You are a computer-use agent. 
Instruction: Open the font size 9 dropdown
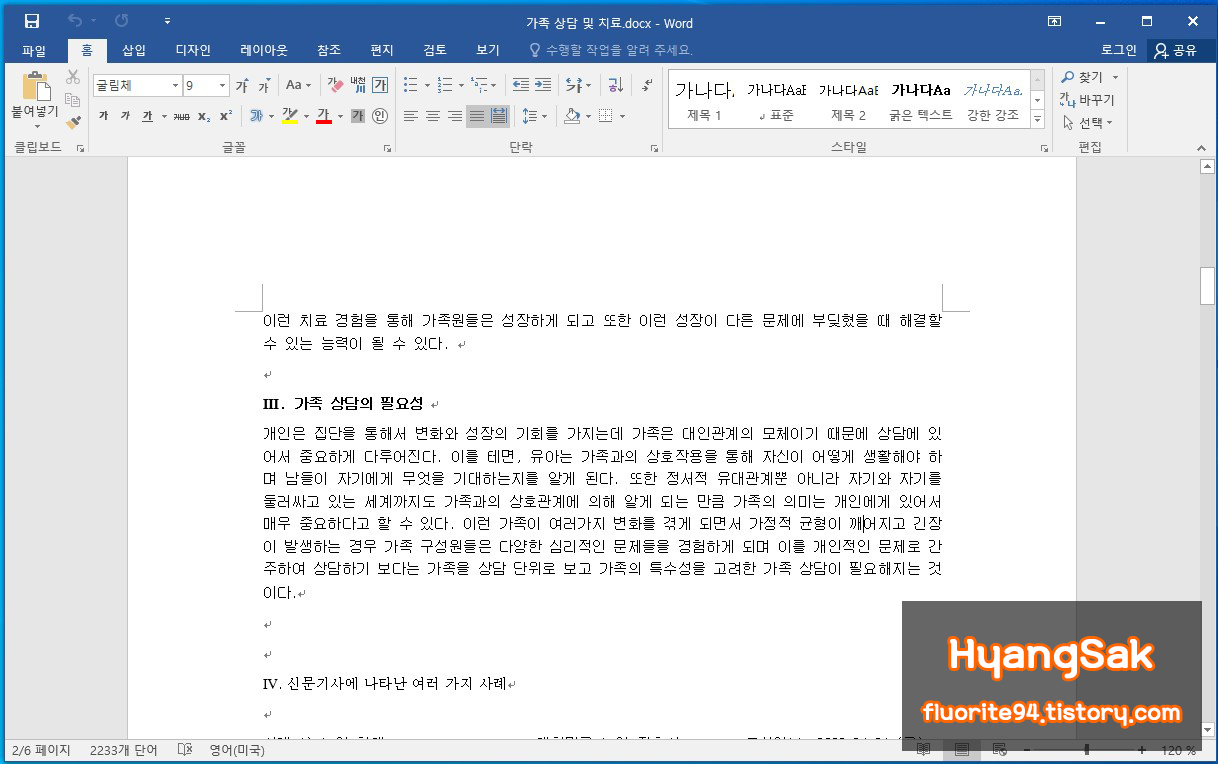[x=221, y=86]
